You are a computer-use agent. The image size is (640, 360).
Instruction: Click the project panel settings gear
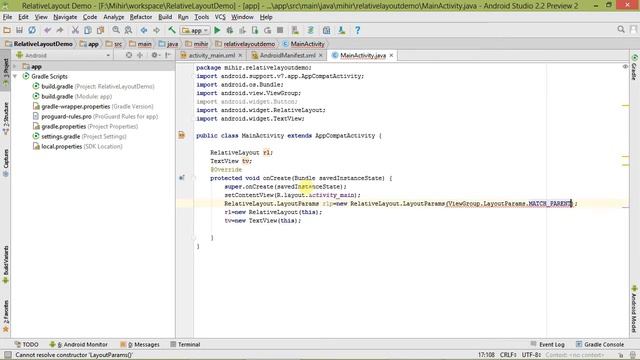154,55
